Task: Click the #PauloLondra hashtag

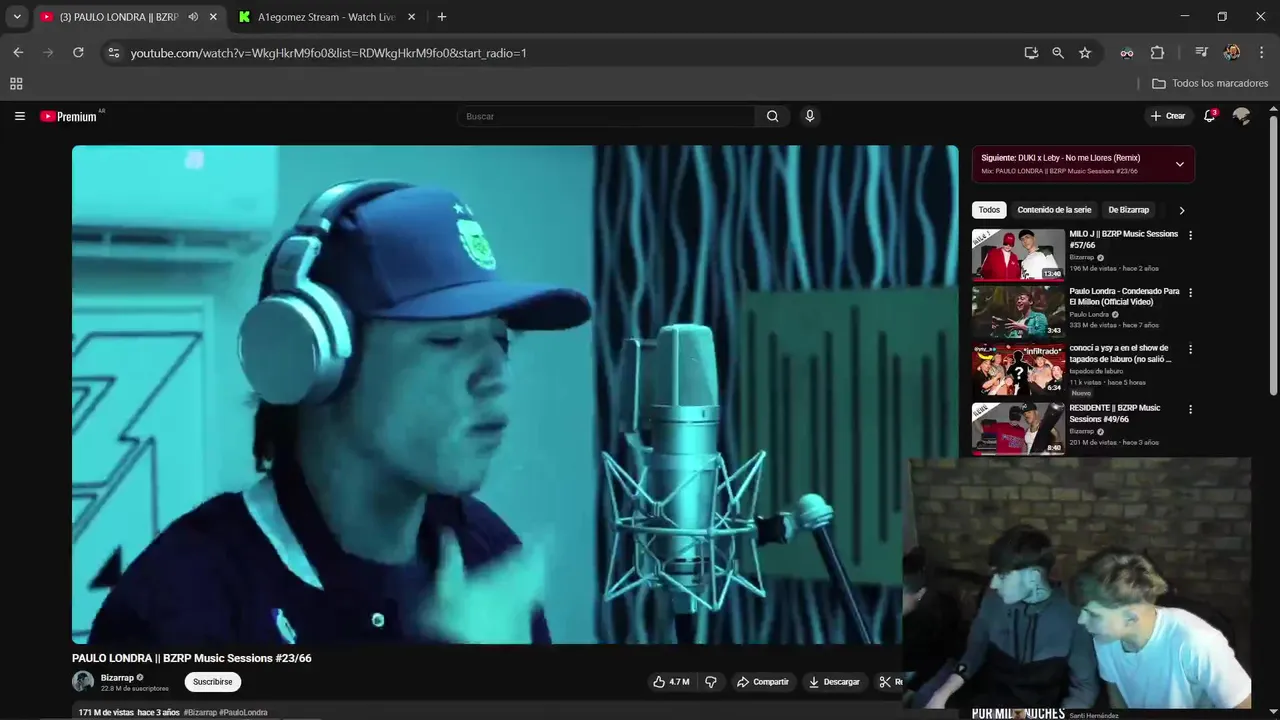Action: 243,713
